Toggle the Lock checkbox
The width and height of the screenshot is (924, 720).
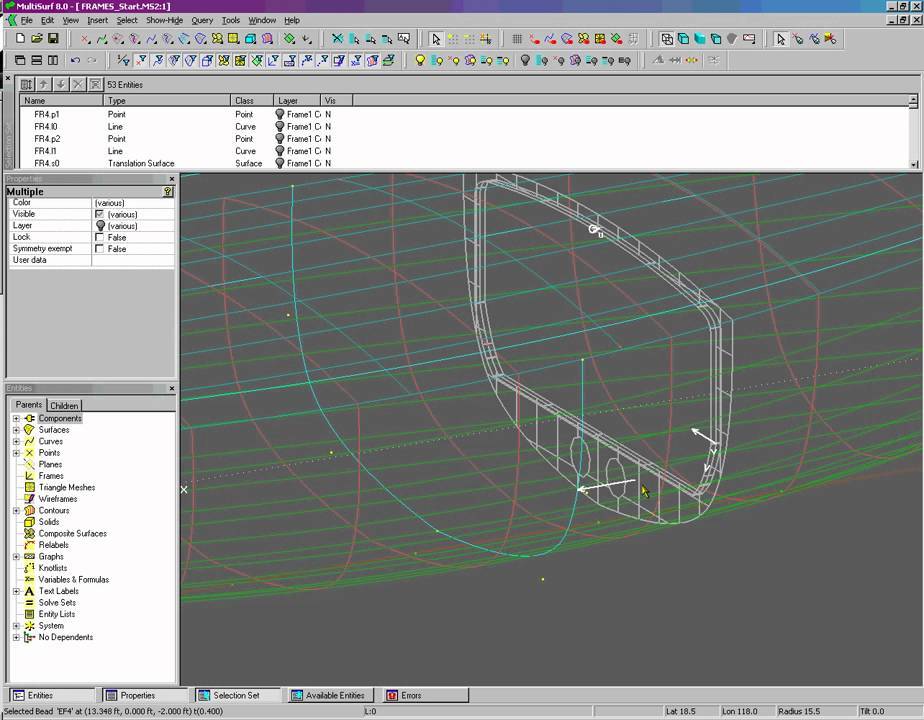tap(99, 237)
